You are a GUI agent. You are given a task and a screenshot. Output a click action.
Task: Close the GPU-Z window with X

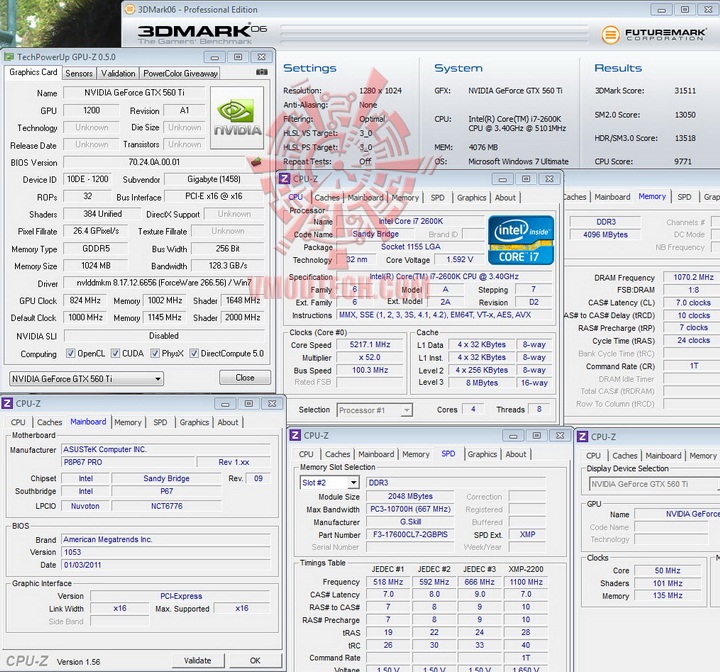(x=261, y=57)
